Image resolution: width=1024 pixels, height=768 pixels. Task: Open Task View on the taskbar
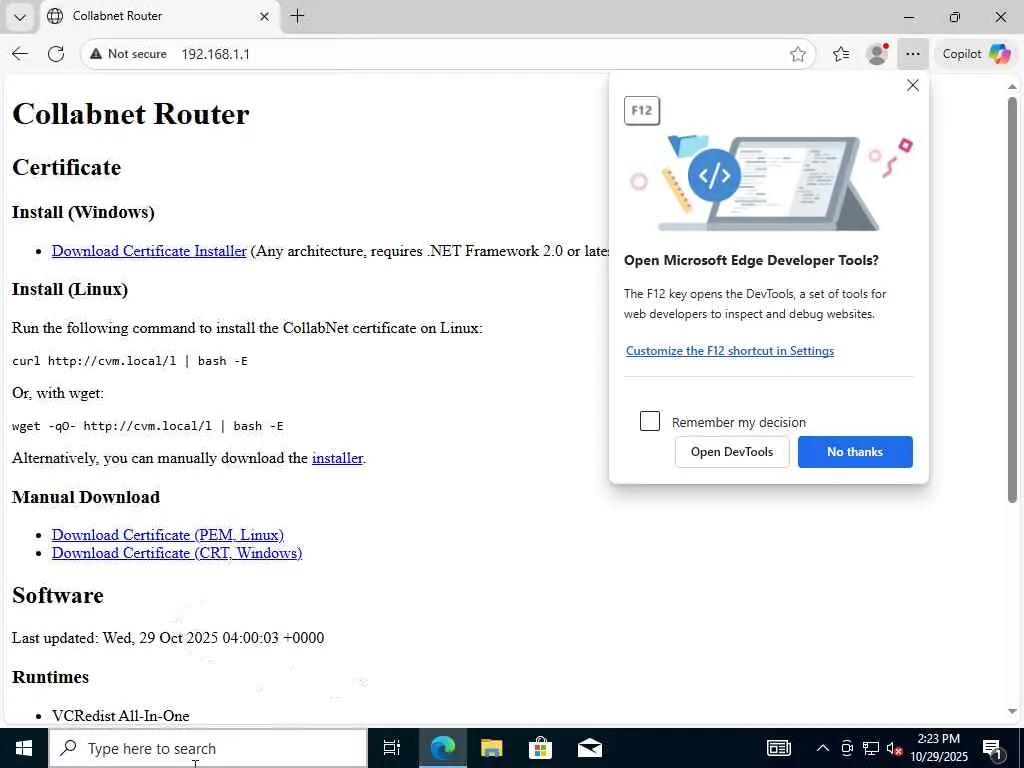392,748
